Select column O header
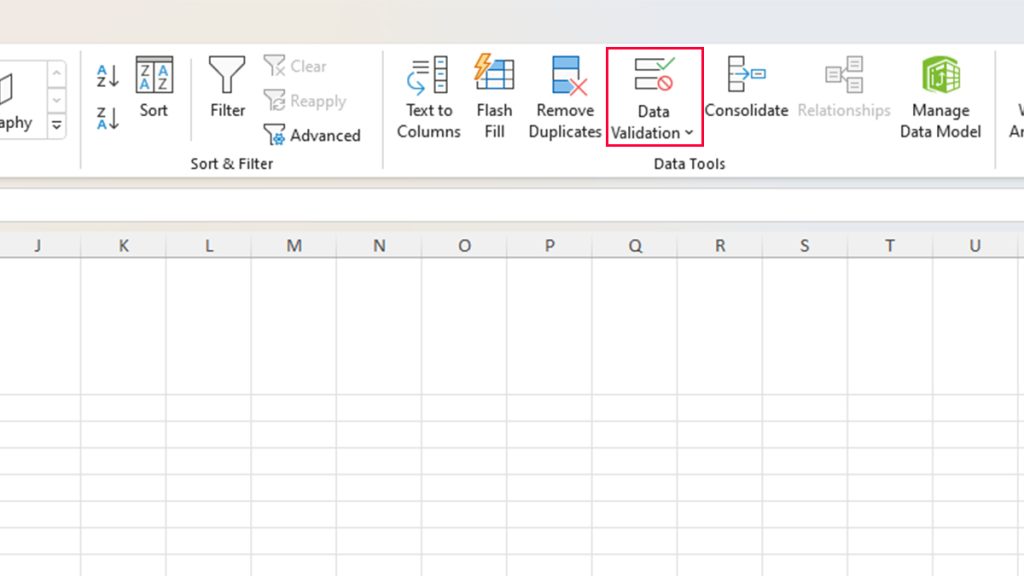The height and width of the screenshot is (576, 1024). point(464,246)
